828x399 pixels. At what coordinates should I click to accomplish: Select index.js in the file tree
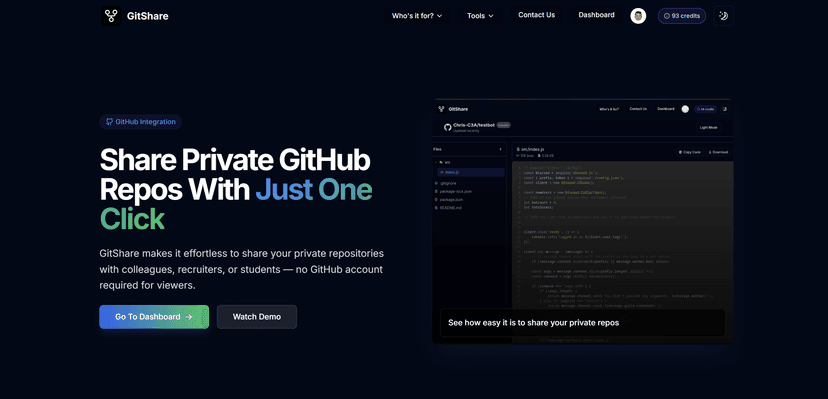[471, 173]
